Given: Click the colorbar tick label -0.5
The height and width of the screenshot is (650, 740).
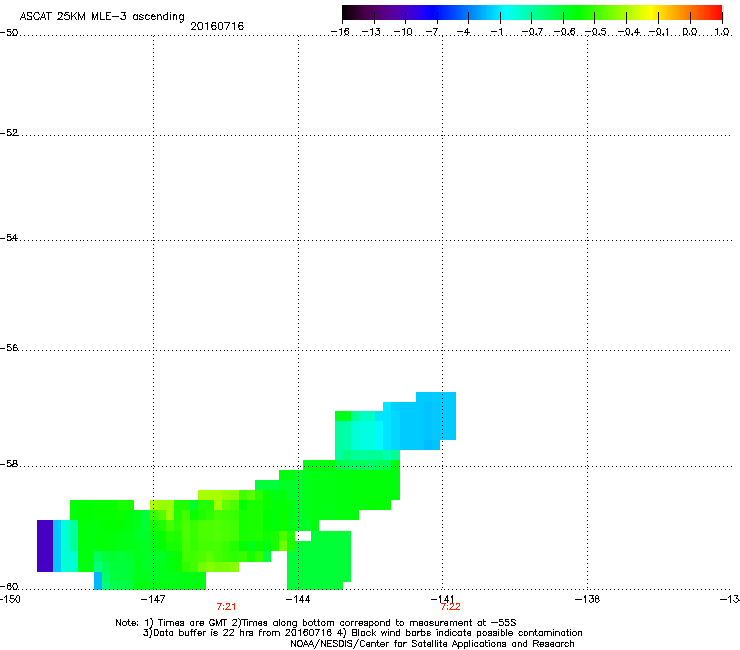Looking at the screenshot, I should click(x=595, y=32).
